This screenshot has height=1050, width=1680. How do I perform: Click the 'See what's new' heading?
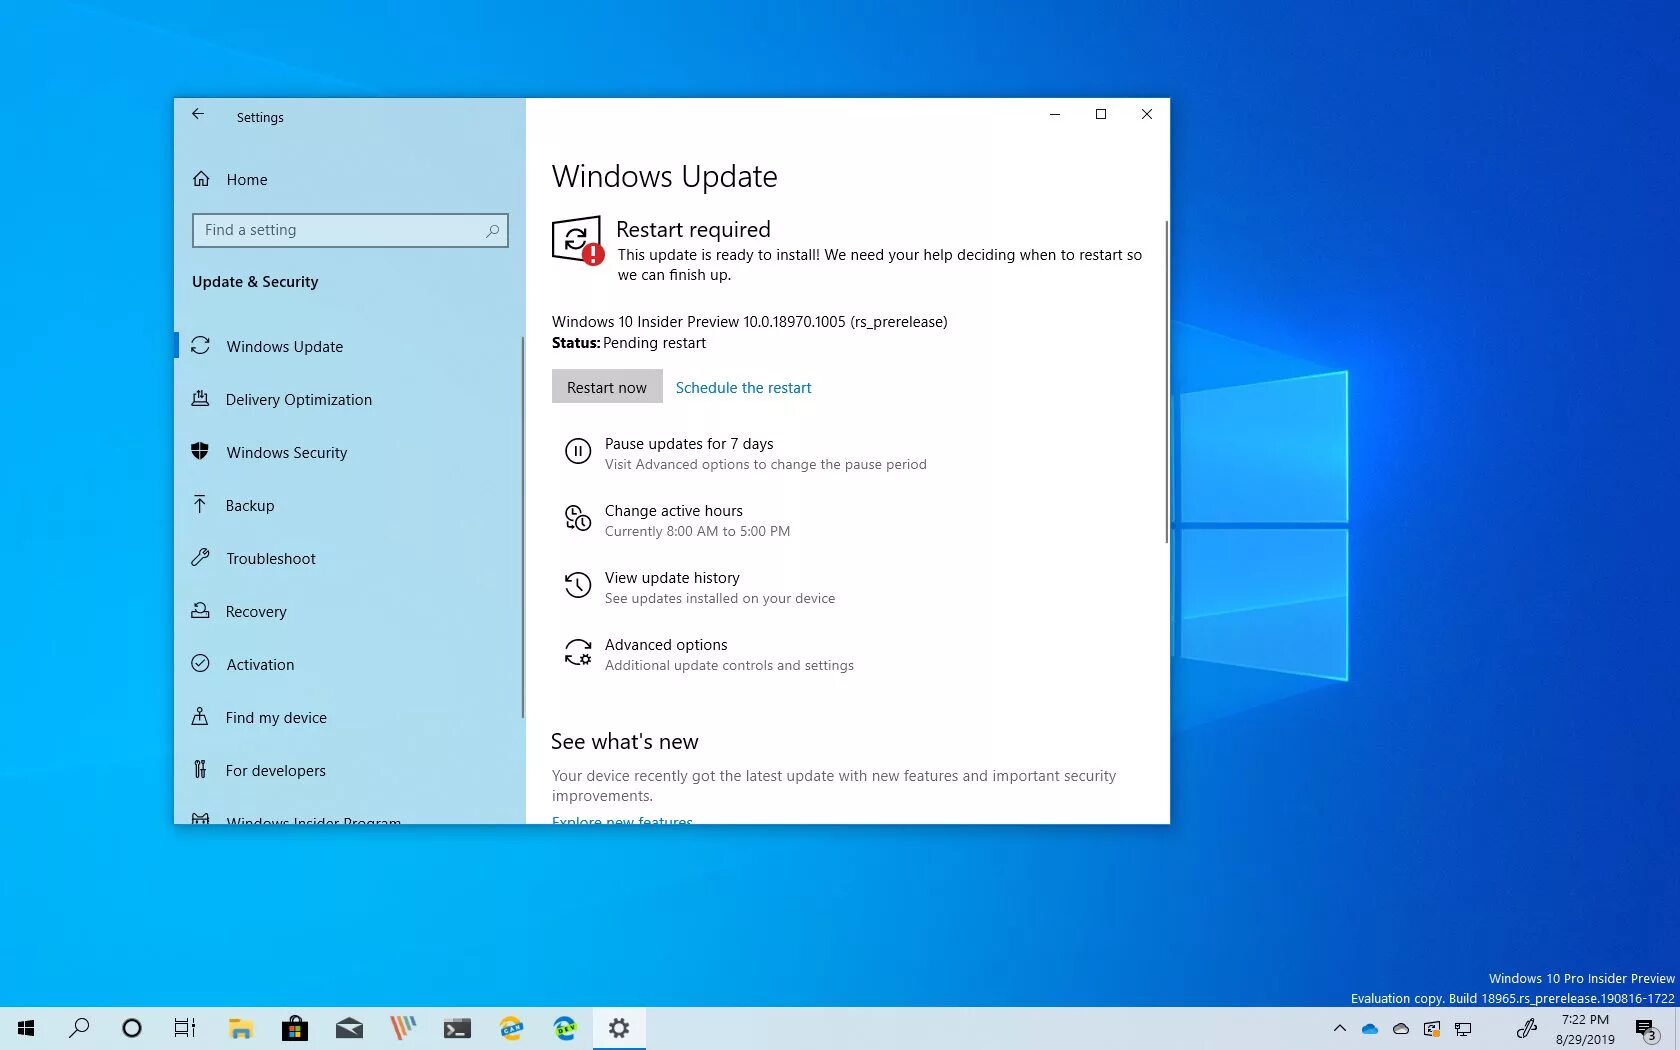click(x=624, y=742)
